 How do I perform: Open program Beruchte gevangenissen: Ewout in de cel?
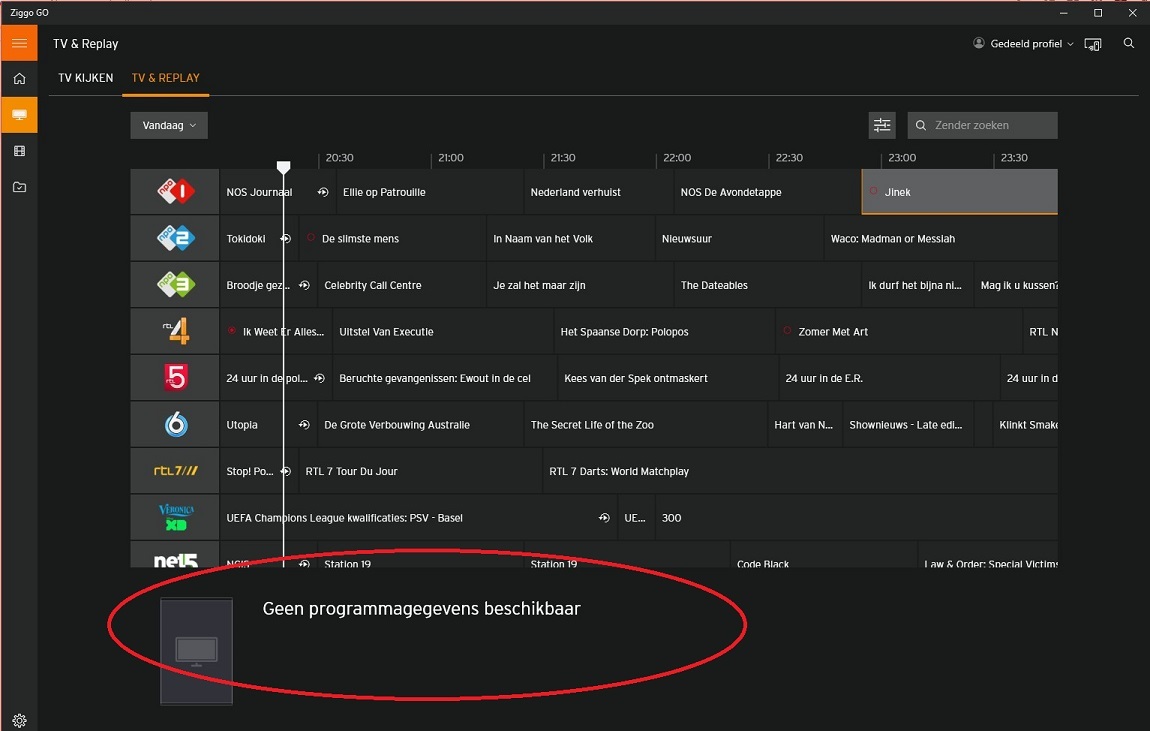click(x=445, y=378)
